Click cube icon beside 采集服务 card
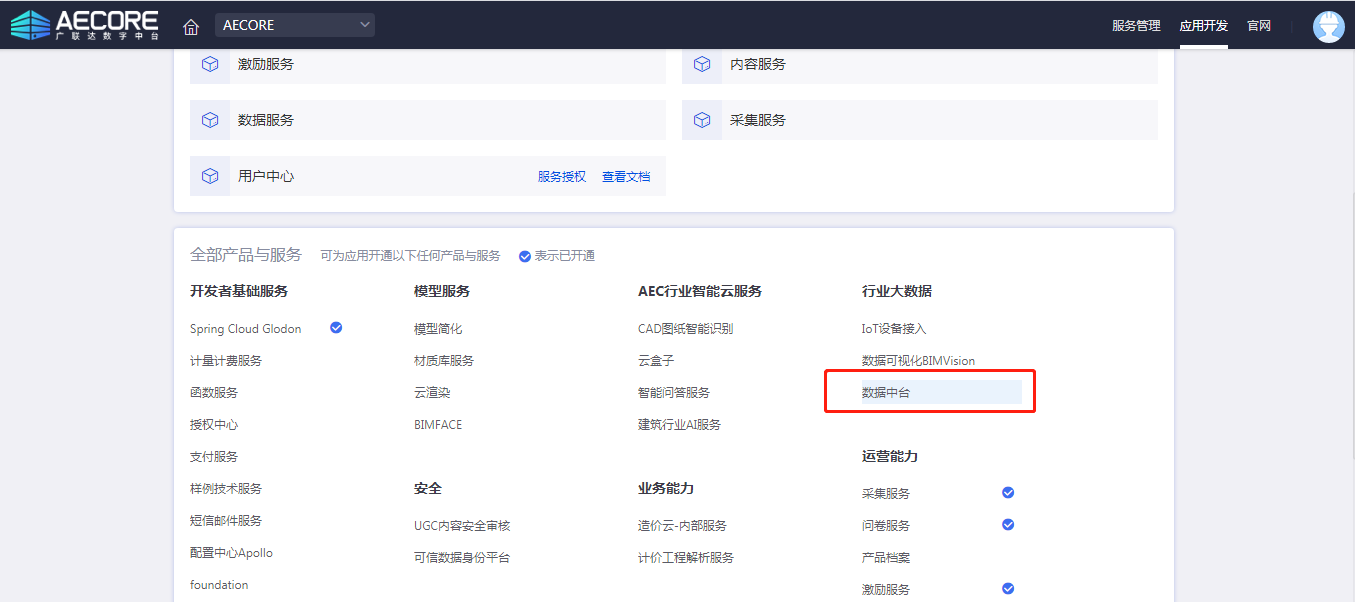Screen dimensions: 1355x602 coord(702,120)
